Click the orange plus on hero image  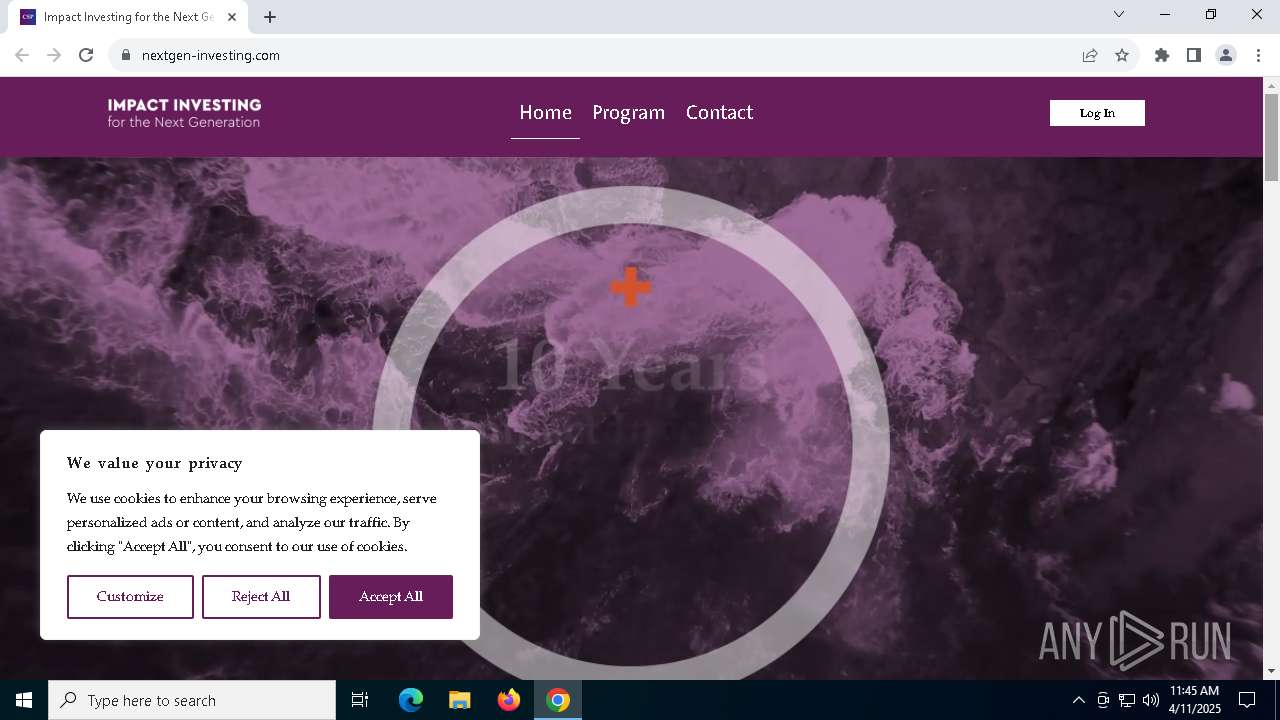pyautogui.click(x=631, y=287)
